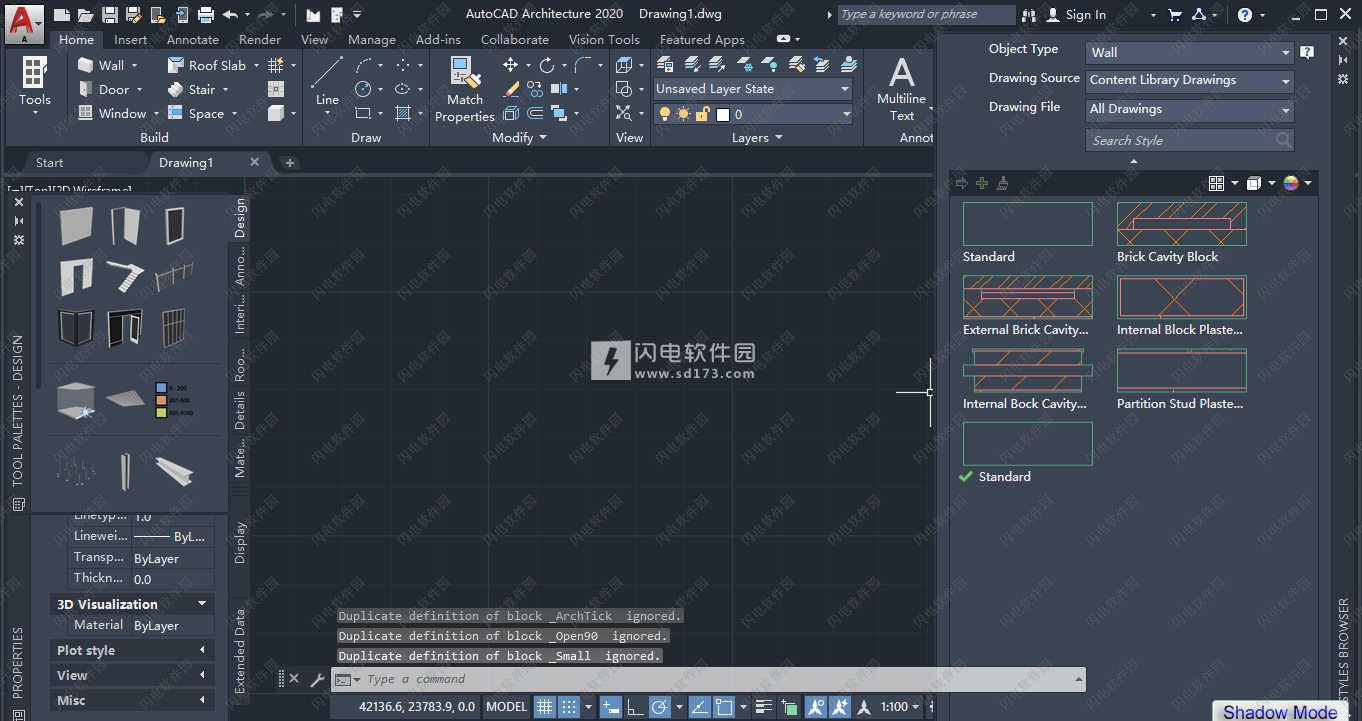
Task: Select the Hatch tool in Draw panel
Action: pyautogui.click(x=403, y=113)
